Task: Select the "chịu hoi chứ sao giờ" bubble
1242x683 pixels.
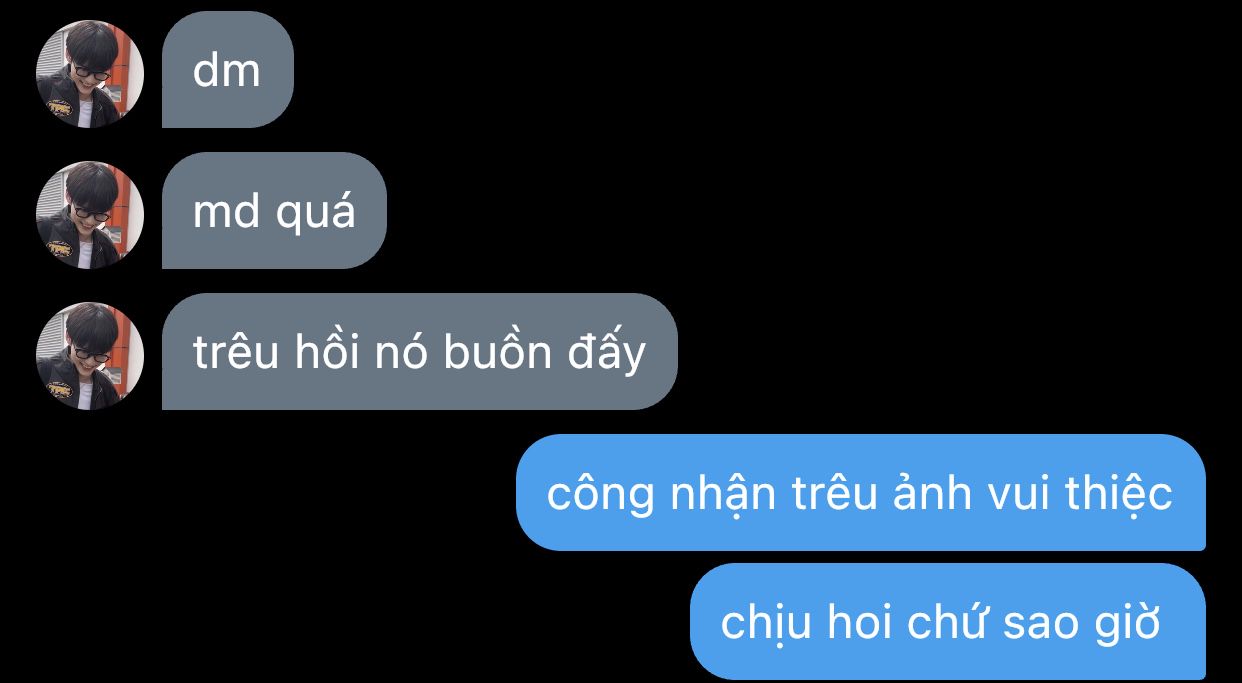Action: pos(948,622)
